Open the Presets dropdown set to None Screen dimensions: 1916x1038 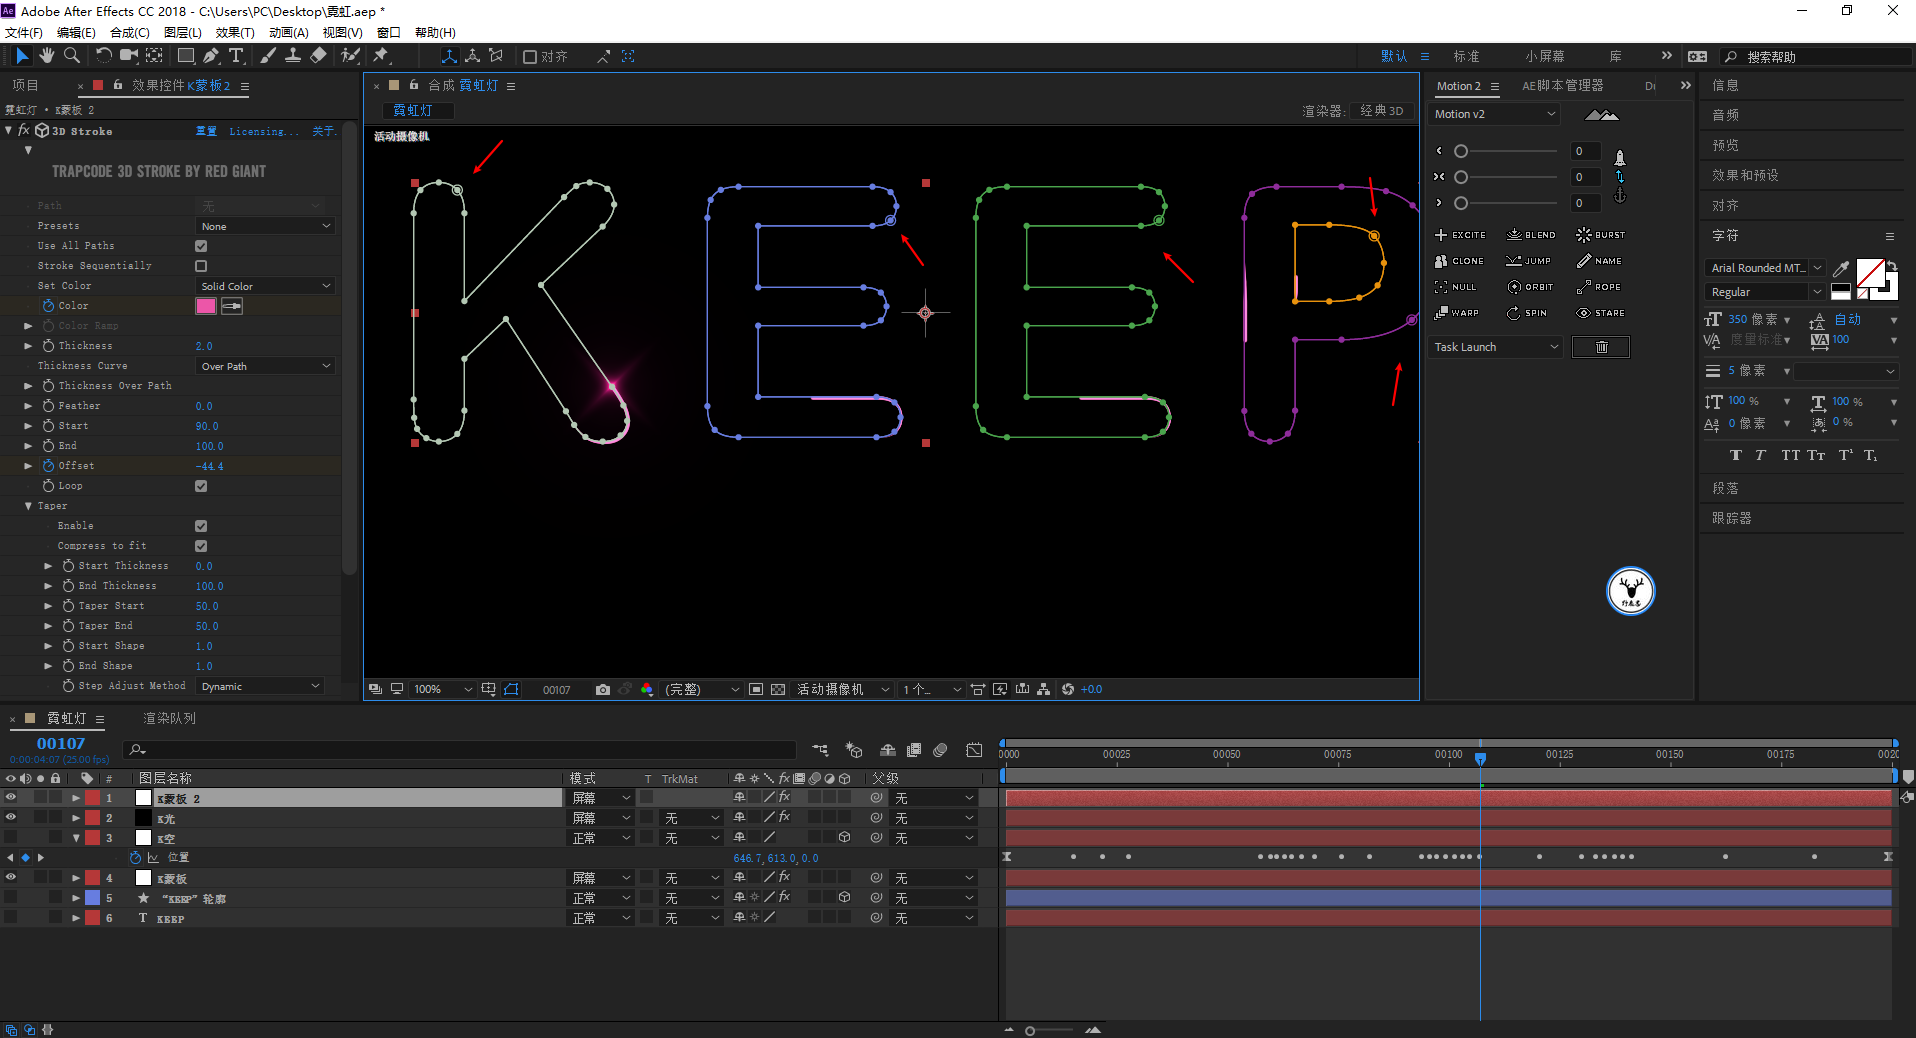(265, 226)
